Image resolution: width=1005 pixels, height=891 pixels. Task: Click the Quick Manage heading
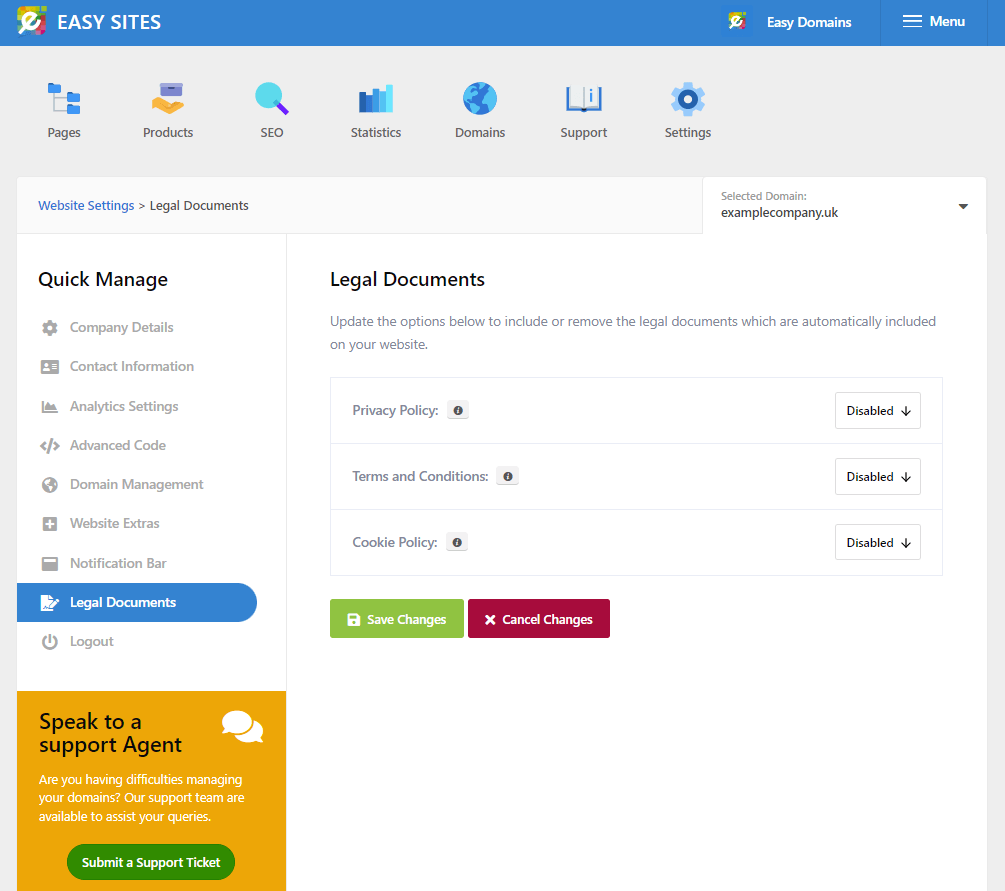103,279
